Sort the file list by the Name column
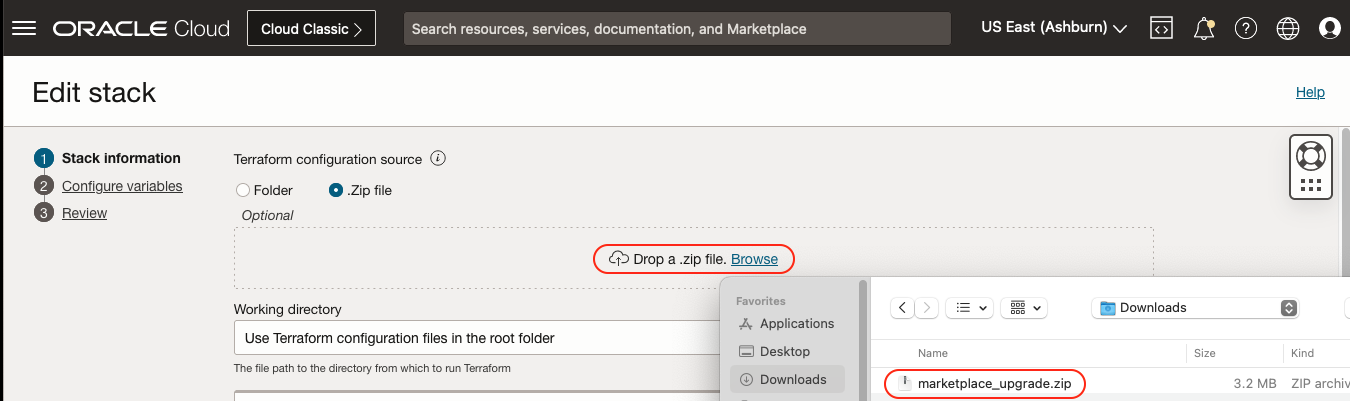This screenshot has width=1350, height=401. (932, 353)
